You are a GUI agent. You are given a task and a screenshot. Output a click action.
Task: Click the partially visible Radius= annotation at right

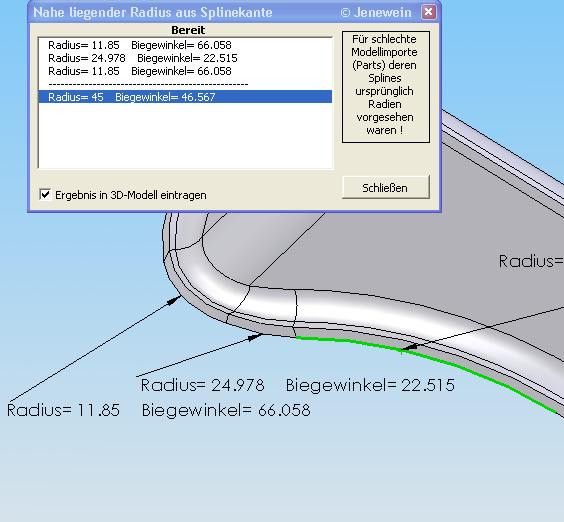[531, 261]
